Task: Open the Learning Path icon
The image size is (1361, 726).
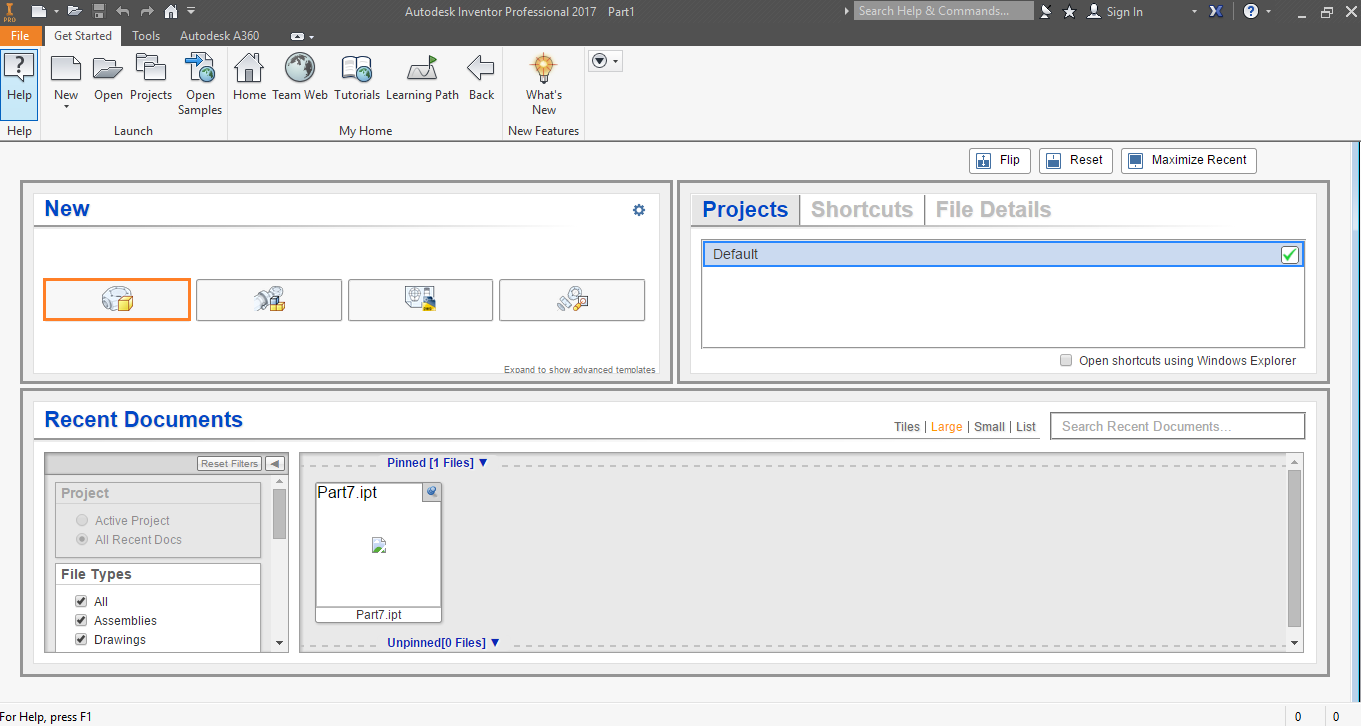Action: point(422,69)
